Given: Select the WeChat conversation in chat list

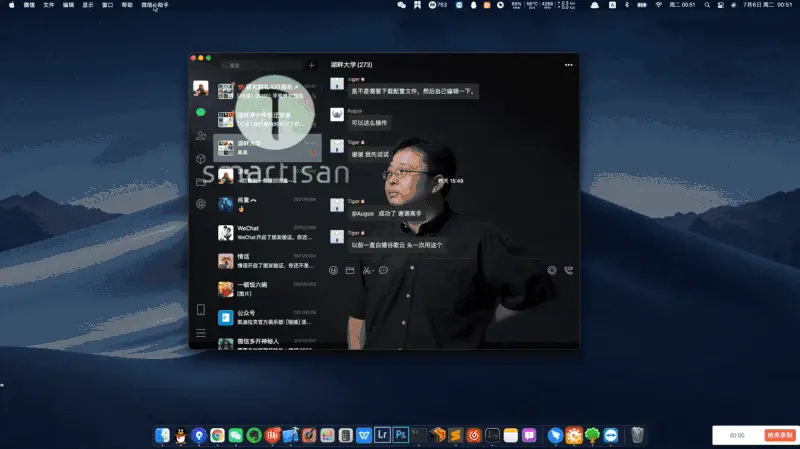Looking at the screenshot, I should click(267, 232).
